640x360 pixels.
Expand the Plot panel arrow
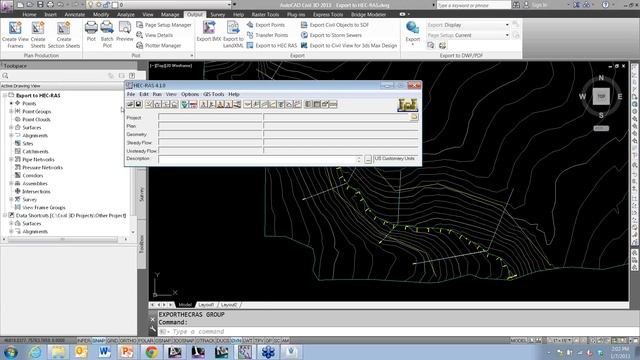(191, 56)
